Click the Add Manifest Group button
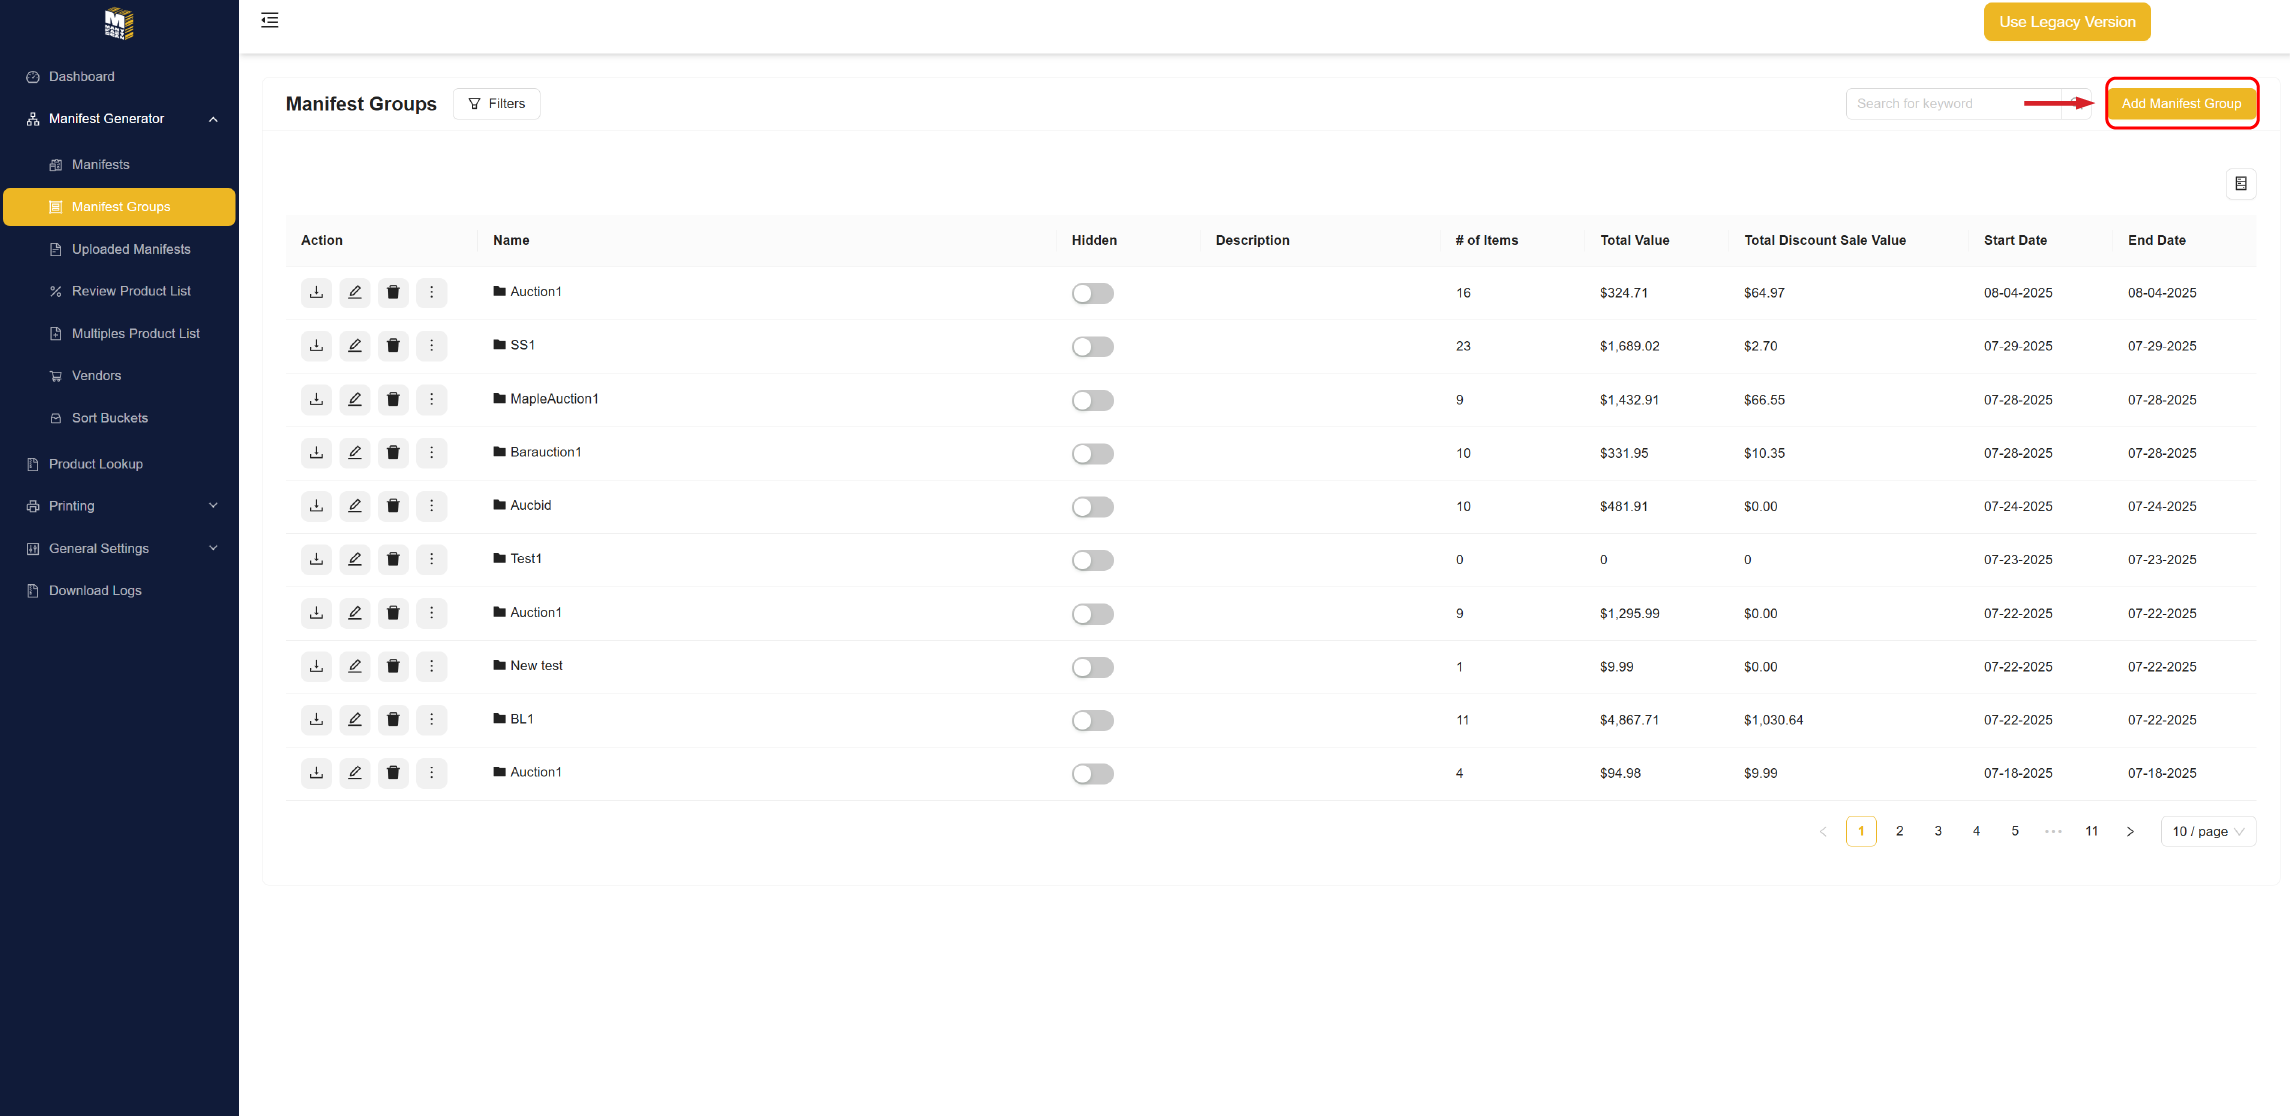This screenshot has height=1116, width=2290. click(2181, 104)
